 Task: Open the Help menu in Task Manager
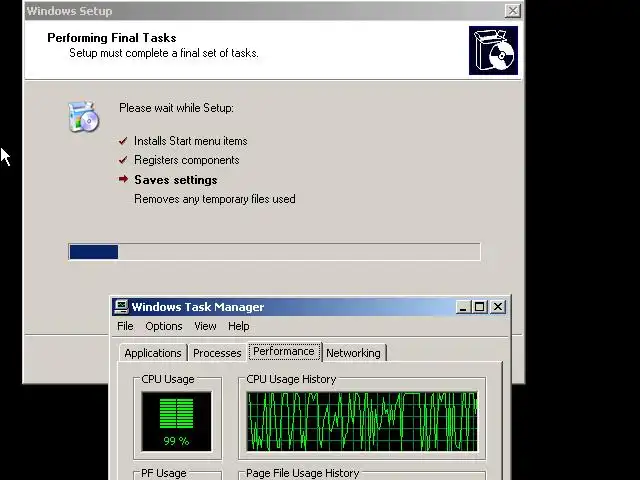click(238, 326)
